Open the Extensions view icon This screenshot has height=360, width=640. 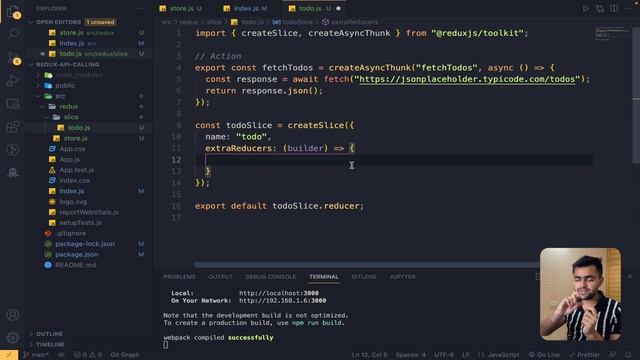click(13, 127)
